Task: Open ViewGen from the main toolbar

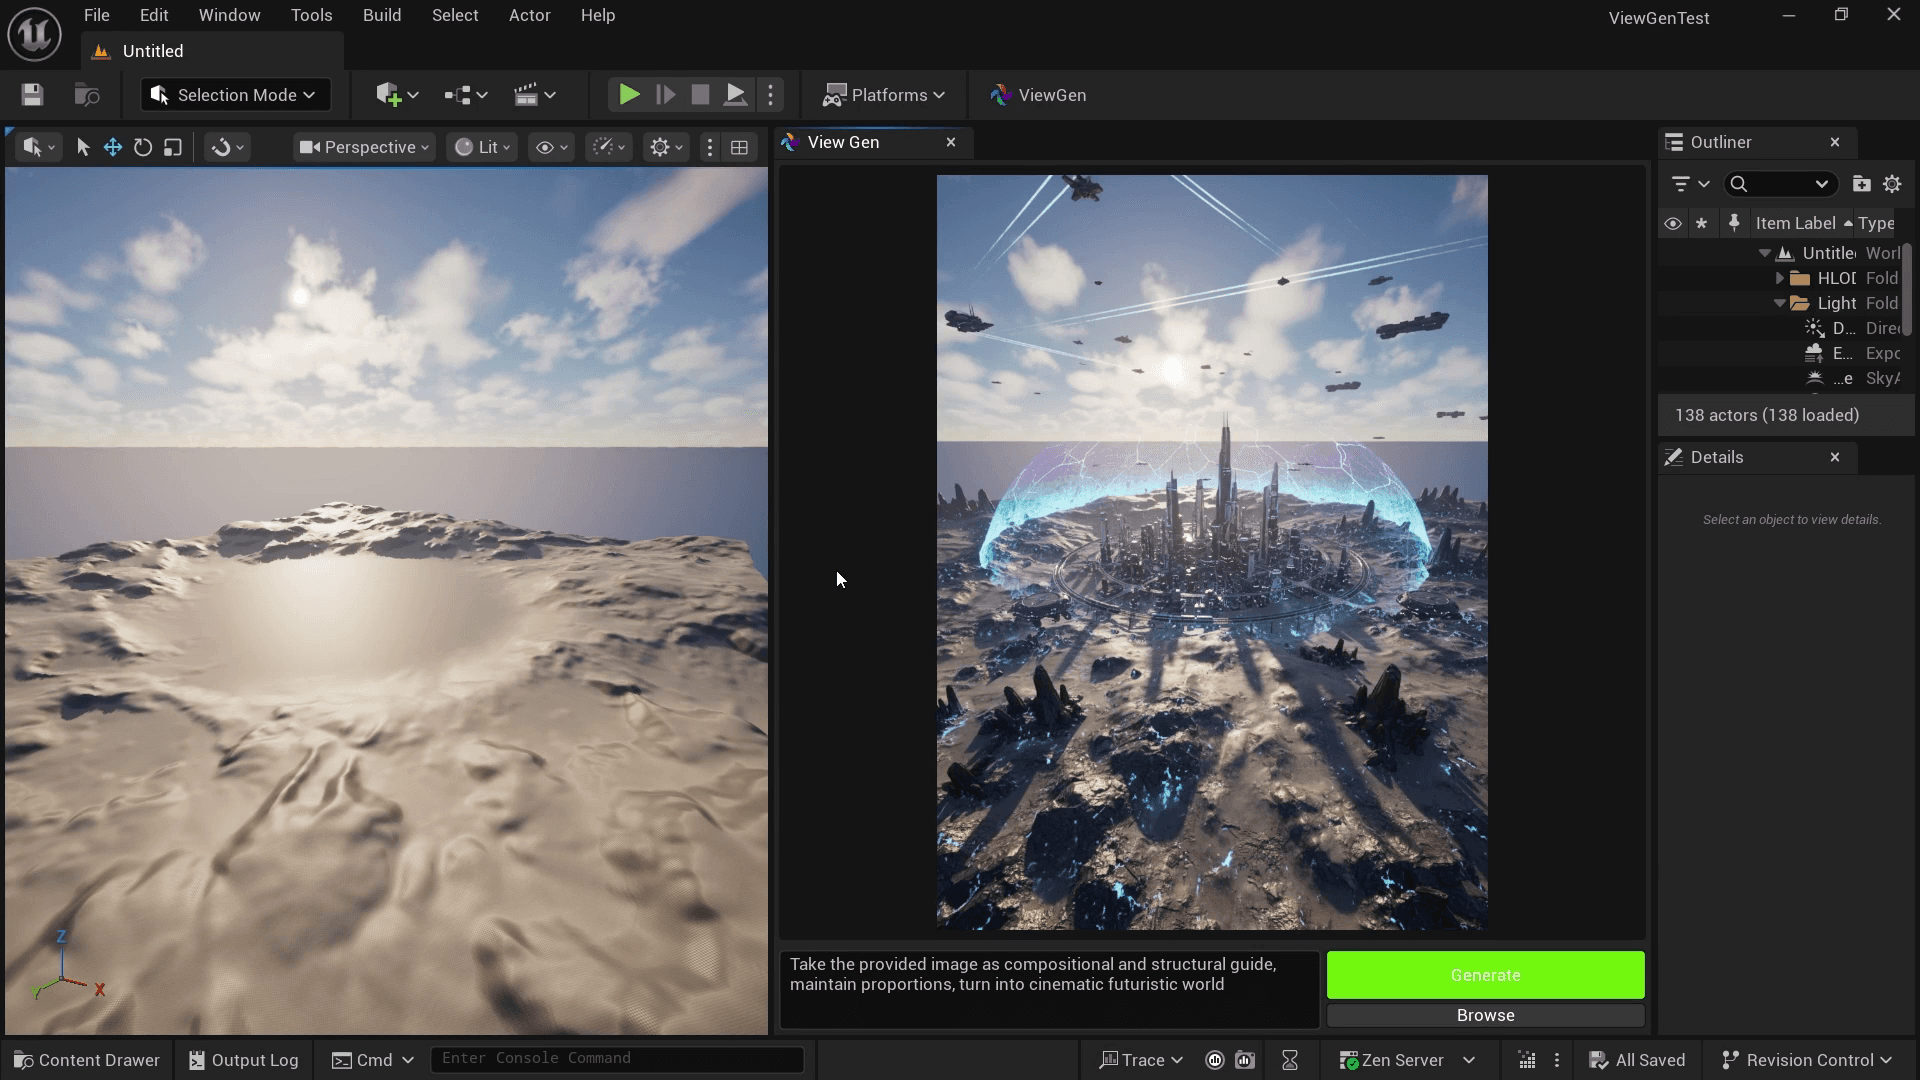Action: click(x=1038, y=95)
